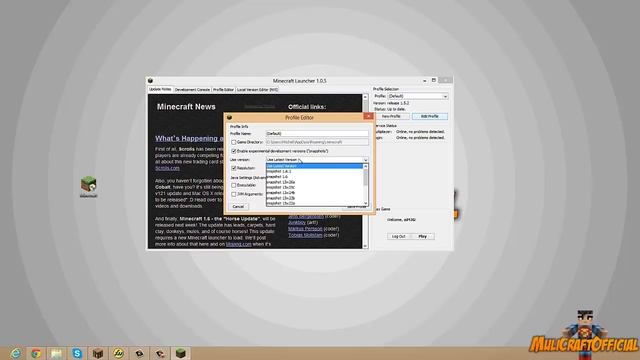Click the version list scroll-up arrow
The width and height of the screenshot is (640, 360).
[x=365, y=167]
